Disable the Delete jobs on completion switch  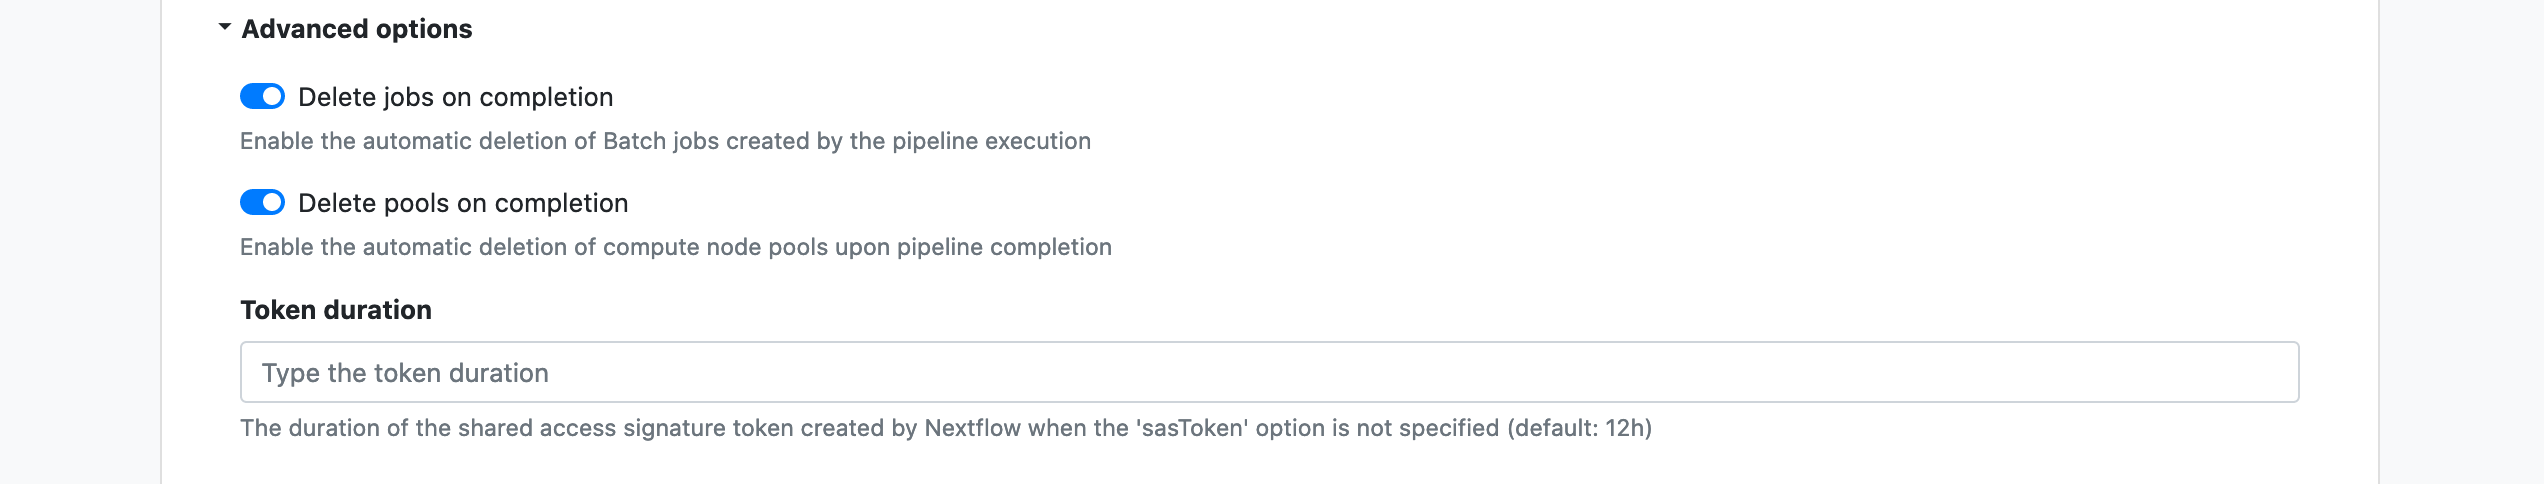[262, 96]
